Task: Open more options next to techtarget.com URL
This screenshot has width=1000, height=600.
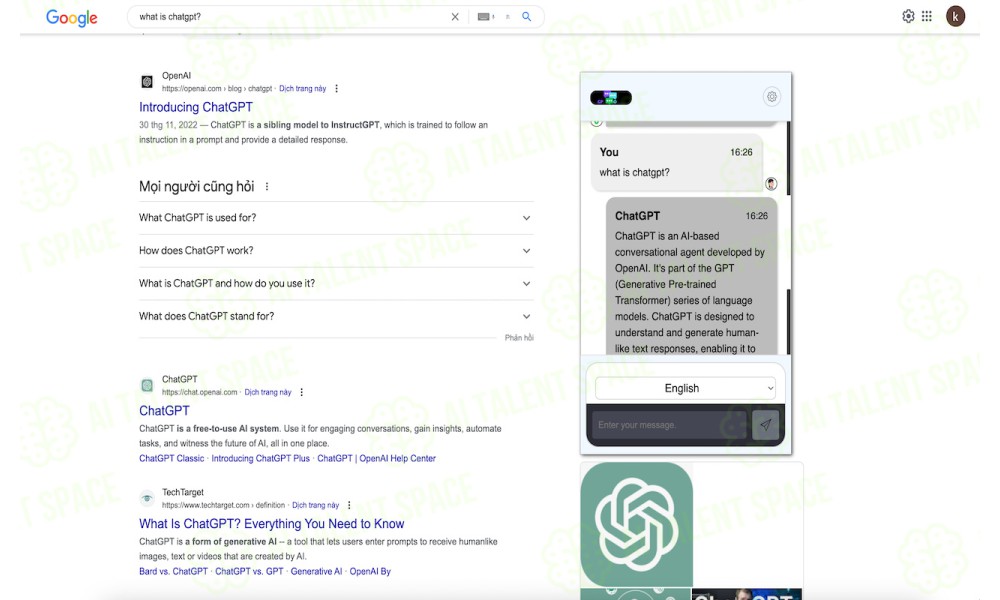Action: tap(349, 505)
